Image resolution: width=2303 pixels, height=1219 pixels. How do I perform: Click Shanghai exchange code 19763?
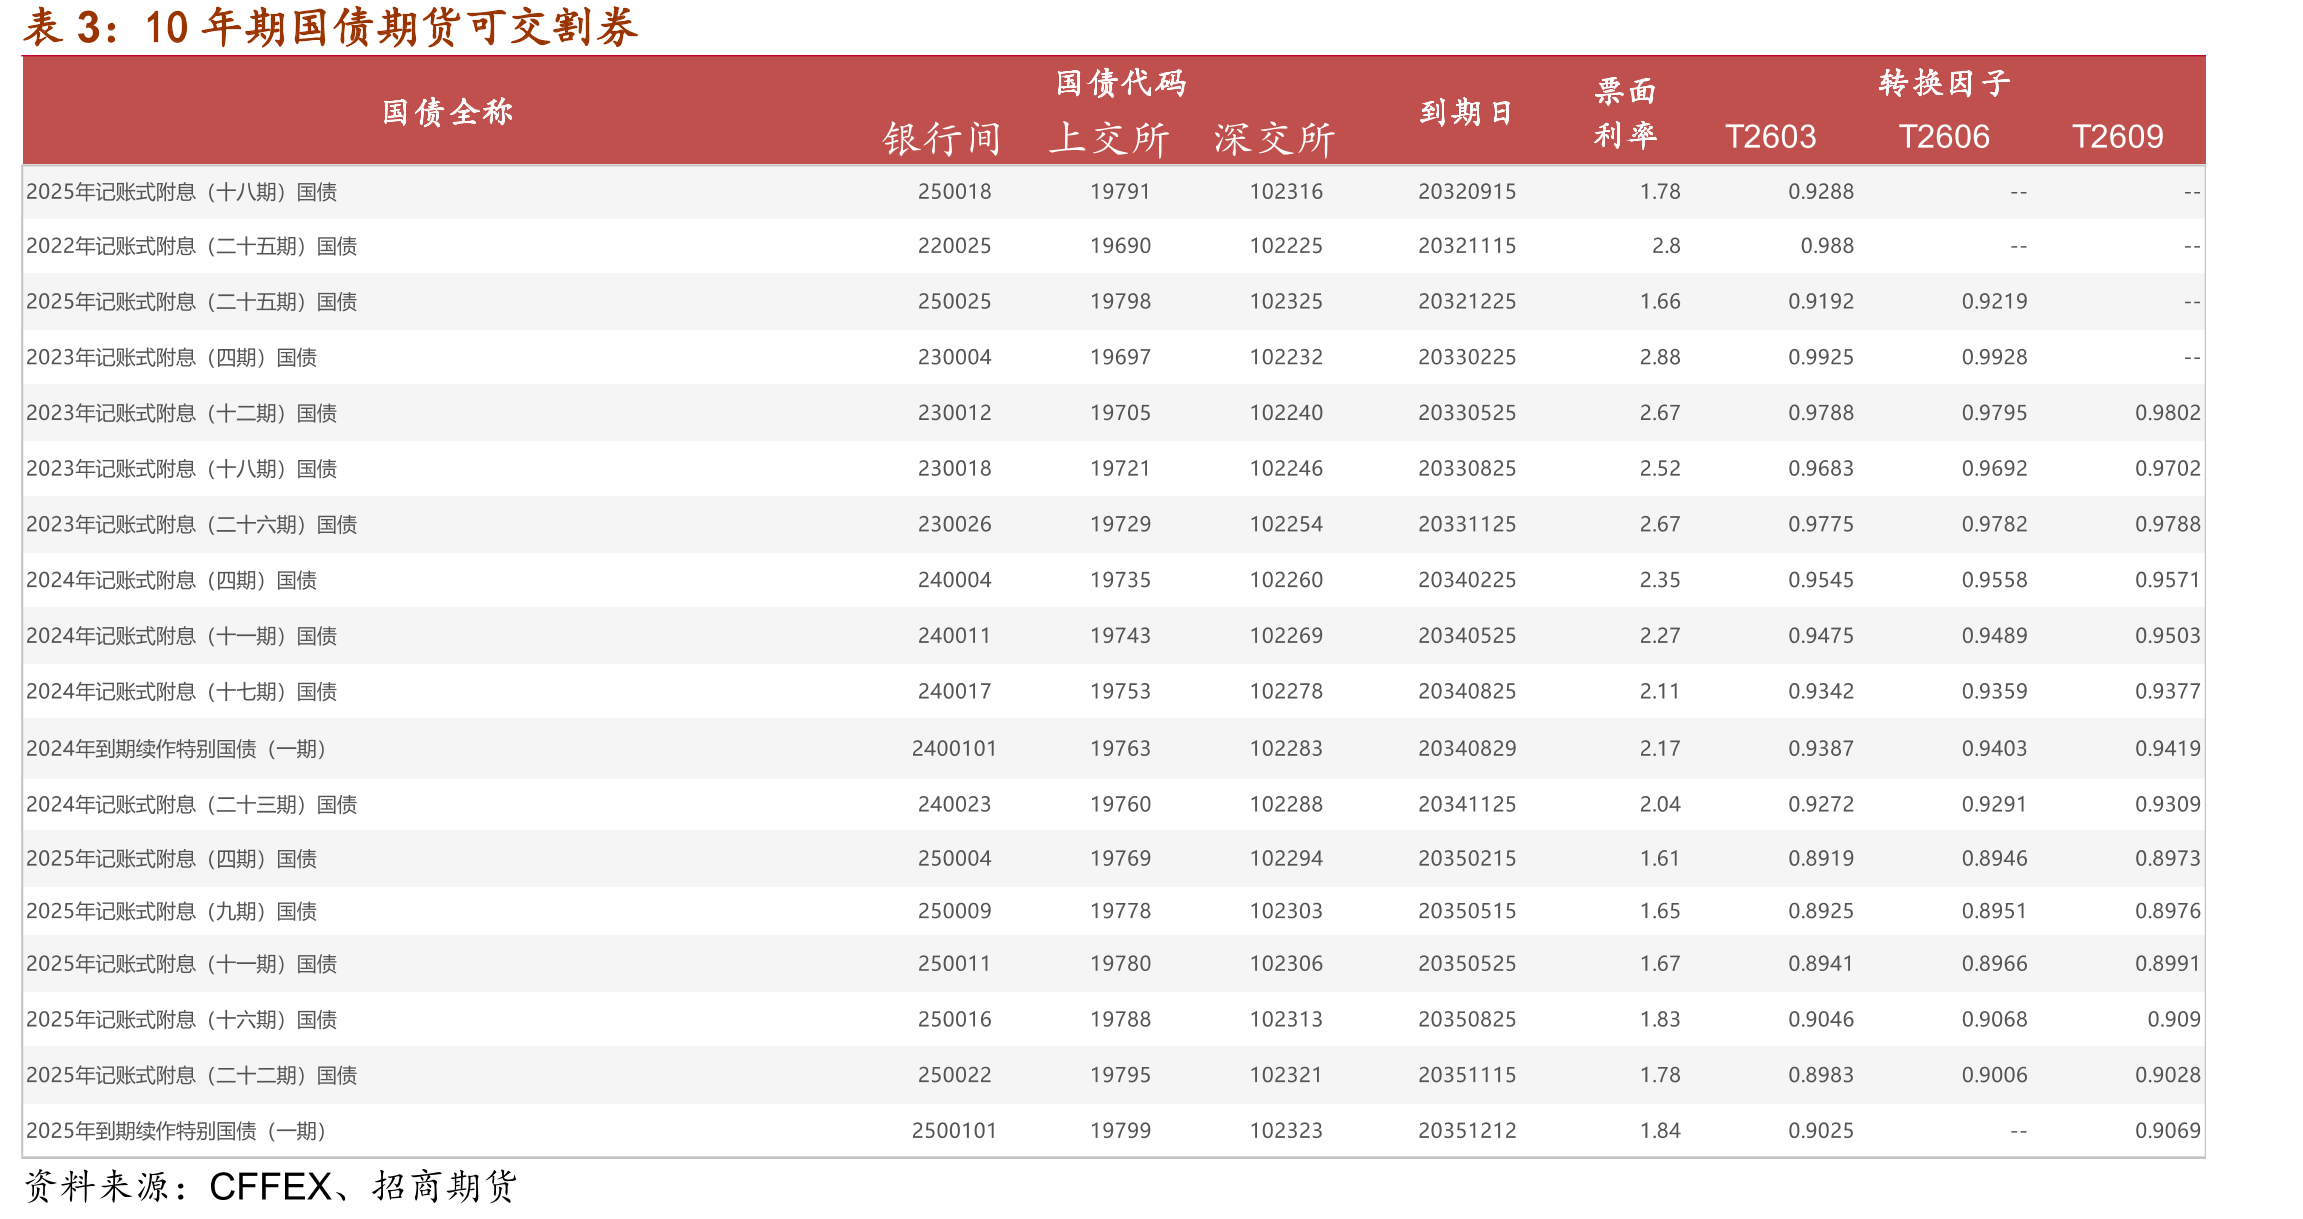coord(1121,749)
